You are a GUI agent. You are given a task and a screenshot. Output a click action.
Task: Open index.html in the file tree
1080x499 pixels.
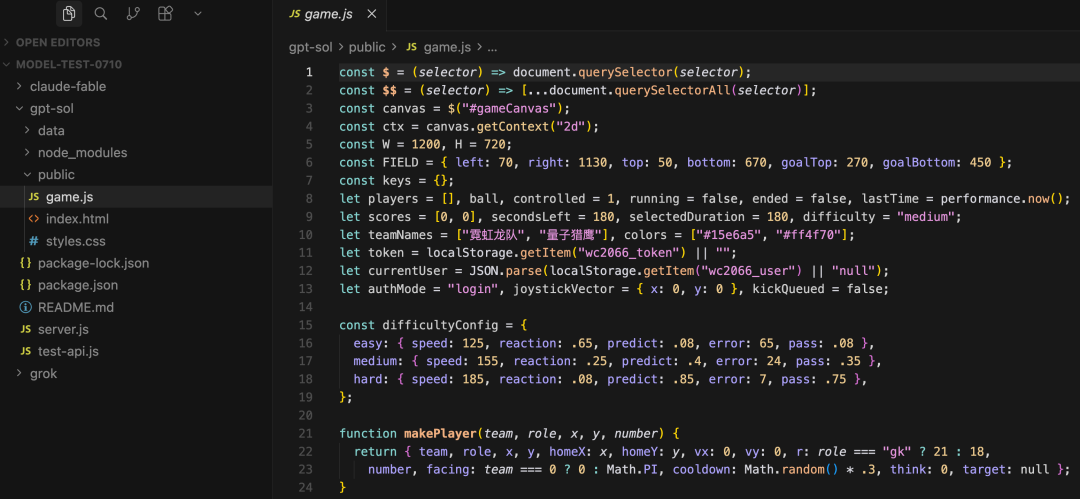136,218
